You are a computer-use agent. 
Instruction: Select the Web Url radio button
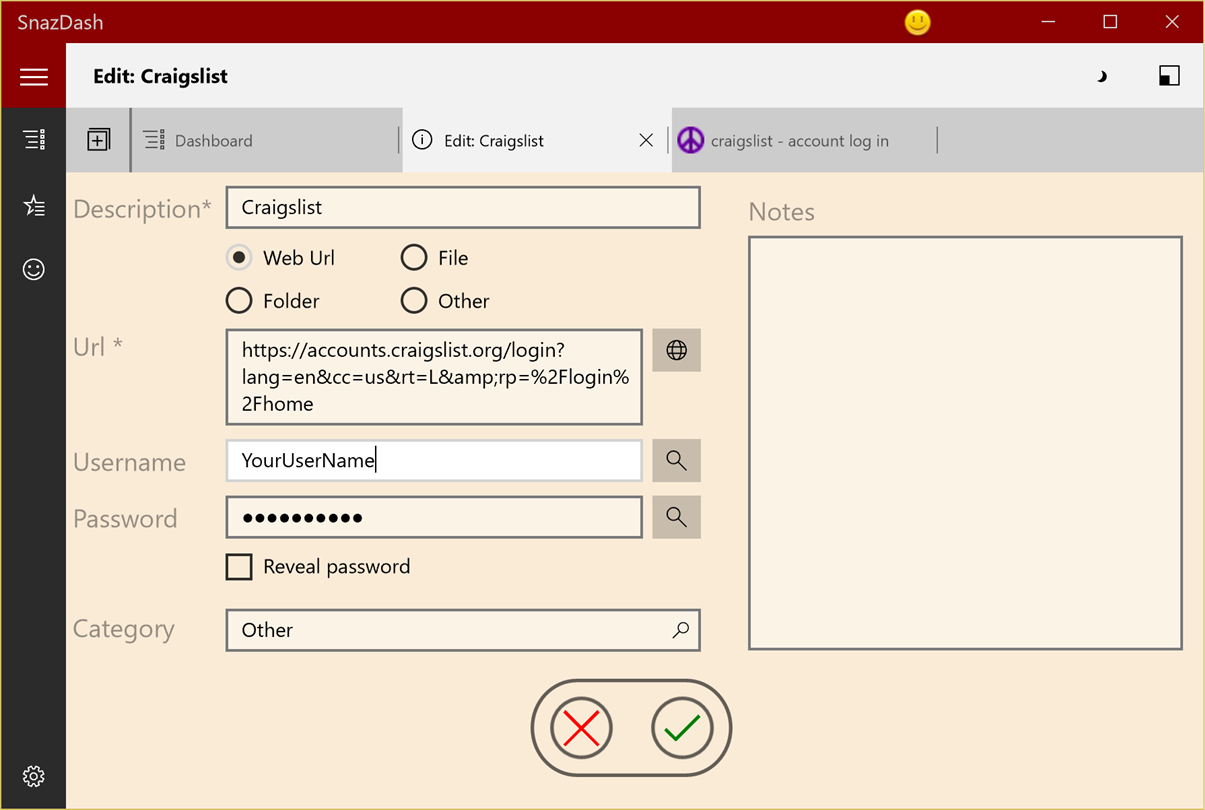239,258
